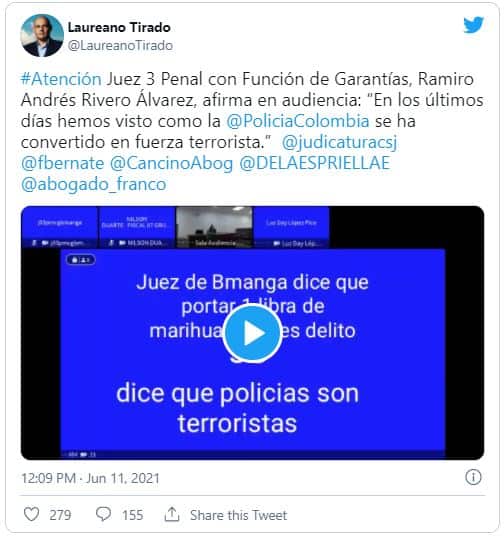Image resolution: width=504 pixels, height=538 pixels.
Task: Visit the @DELAESPRIELLAE profile
Action: coord(315,163)
